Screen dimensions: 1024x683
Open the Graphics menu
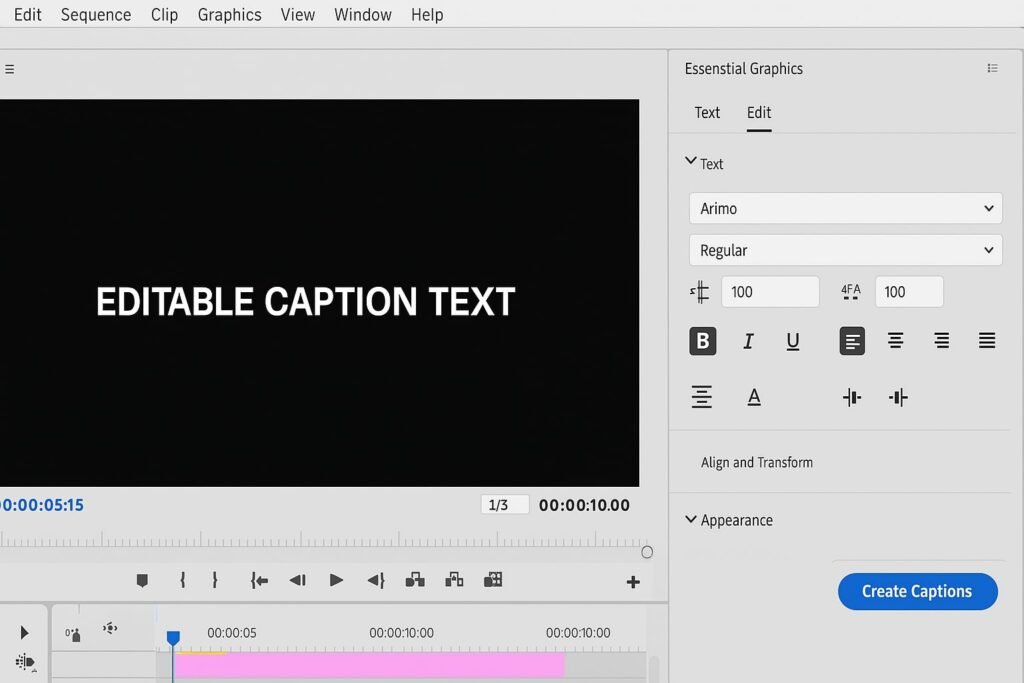229,15
